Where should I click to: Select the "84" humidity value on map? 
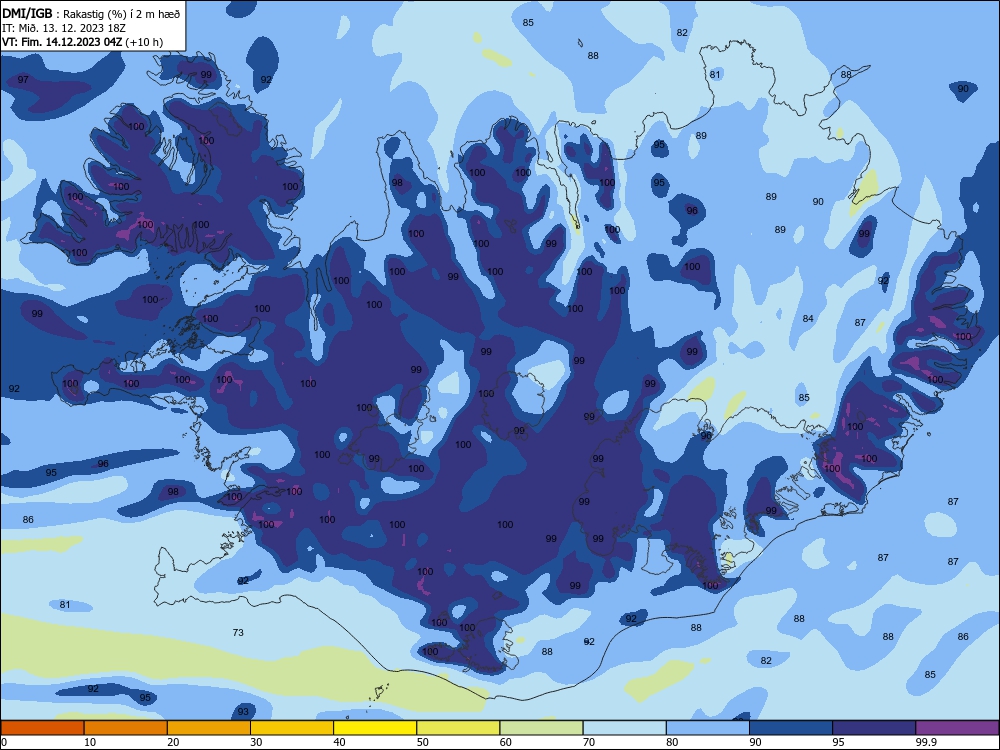[x=808, y=318]
